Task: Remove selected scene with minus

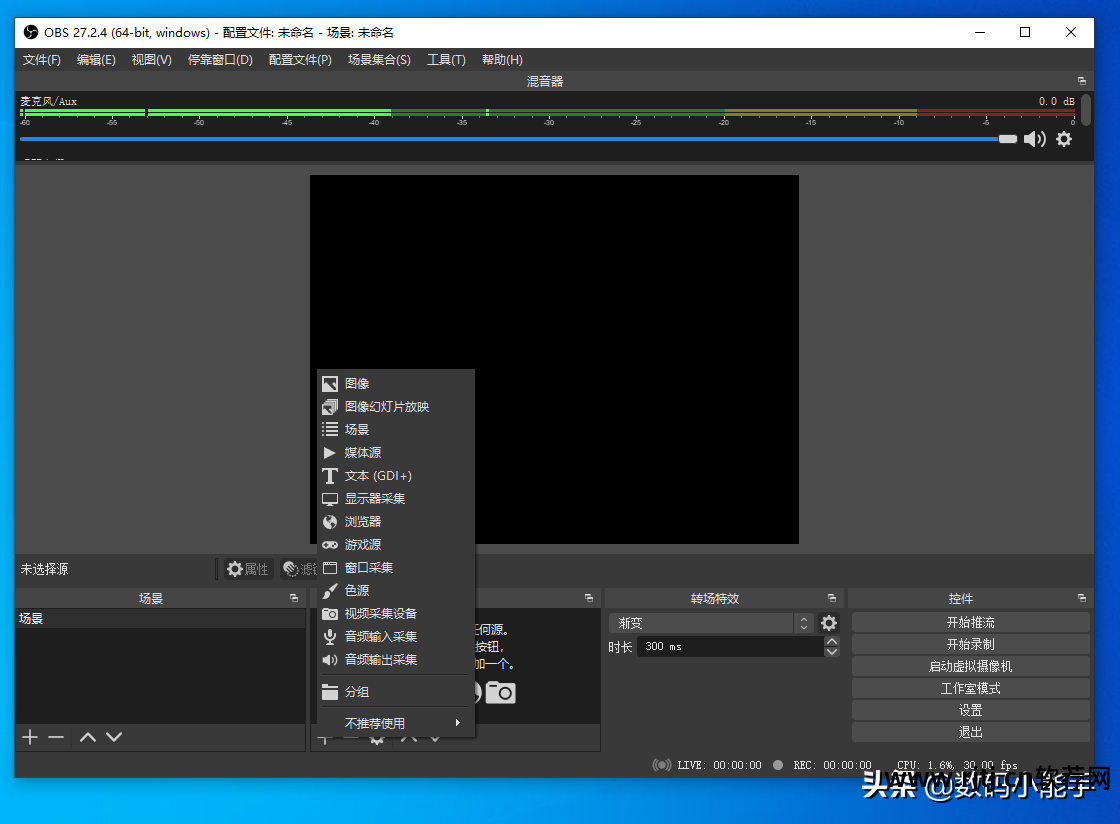Action: (56, 737)
